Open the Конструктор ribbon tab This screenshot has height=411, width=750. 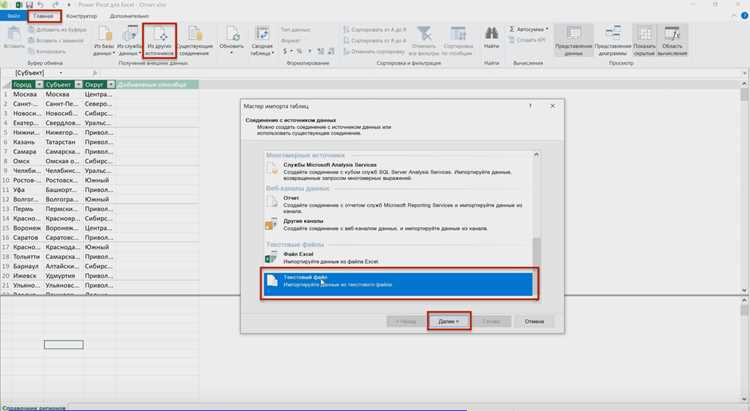pos(81,16)
